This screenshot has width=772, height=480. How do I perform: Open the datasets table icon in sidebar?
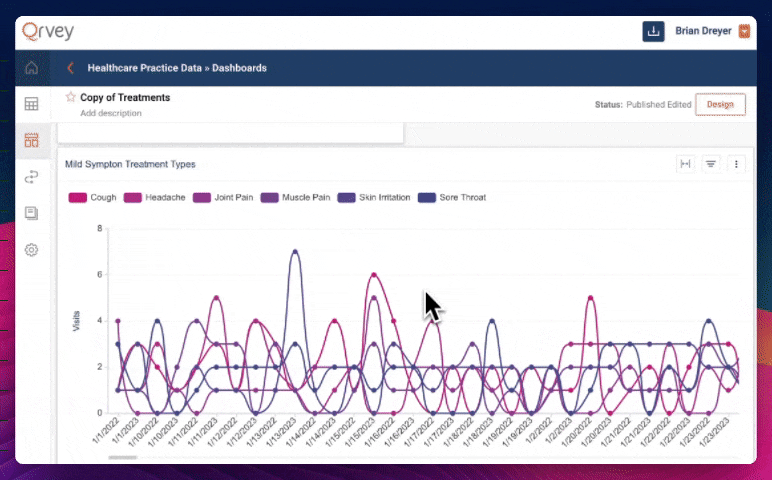click(31, 104)
